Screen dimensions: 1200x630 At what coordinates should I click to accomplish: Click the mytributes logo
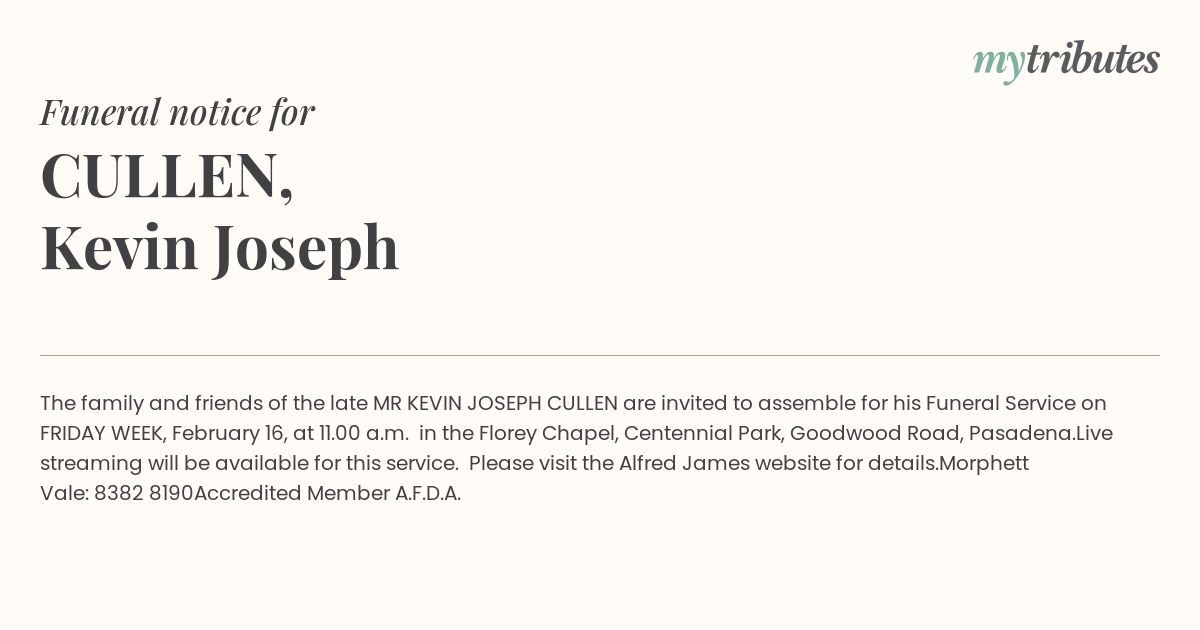coord(1066,61)
